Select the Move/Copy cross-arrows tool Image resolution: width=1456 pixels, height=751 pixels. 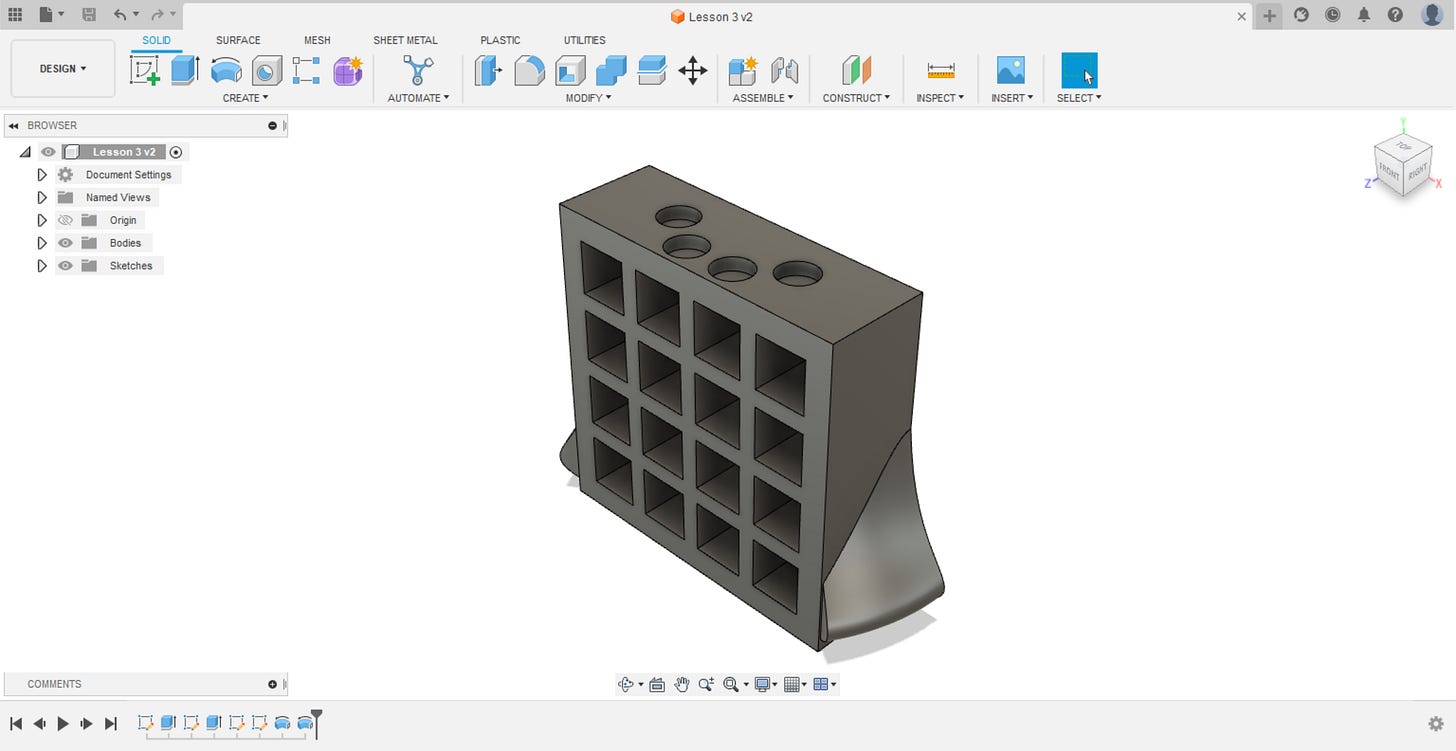(x=692, y=70)
